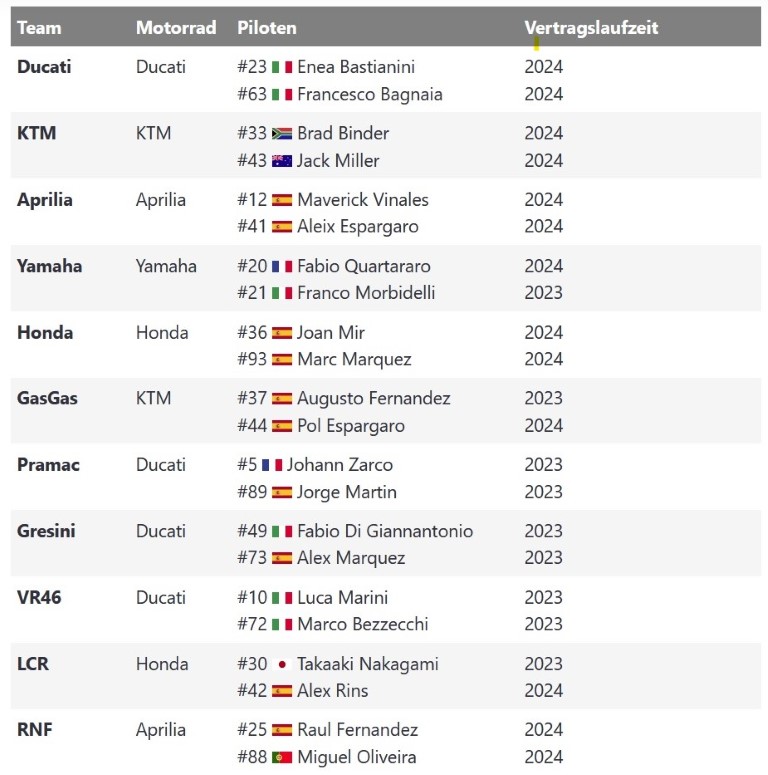Click the South African flag next to Brad Binder
The height and width of the screenshot is (775, 768).
pos(282,133)
